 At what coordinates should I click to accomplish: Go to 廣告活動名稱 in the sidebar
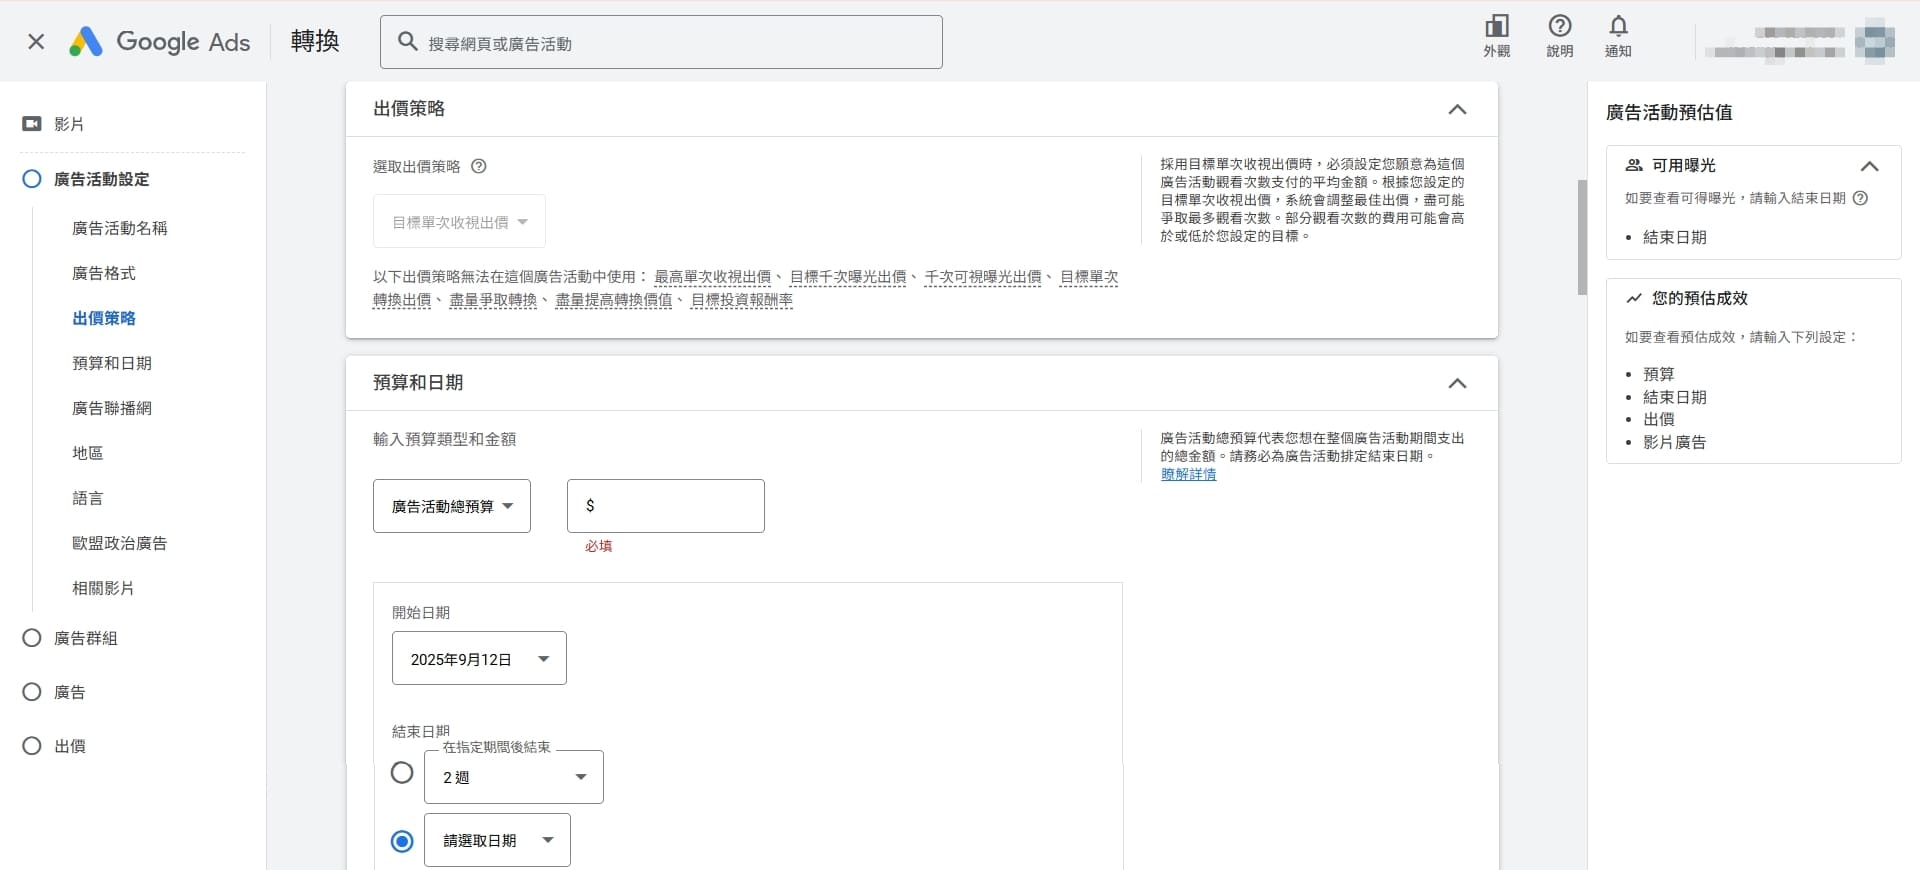click(x=120, y=228)
